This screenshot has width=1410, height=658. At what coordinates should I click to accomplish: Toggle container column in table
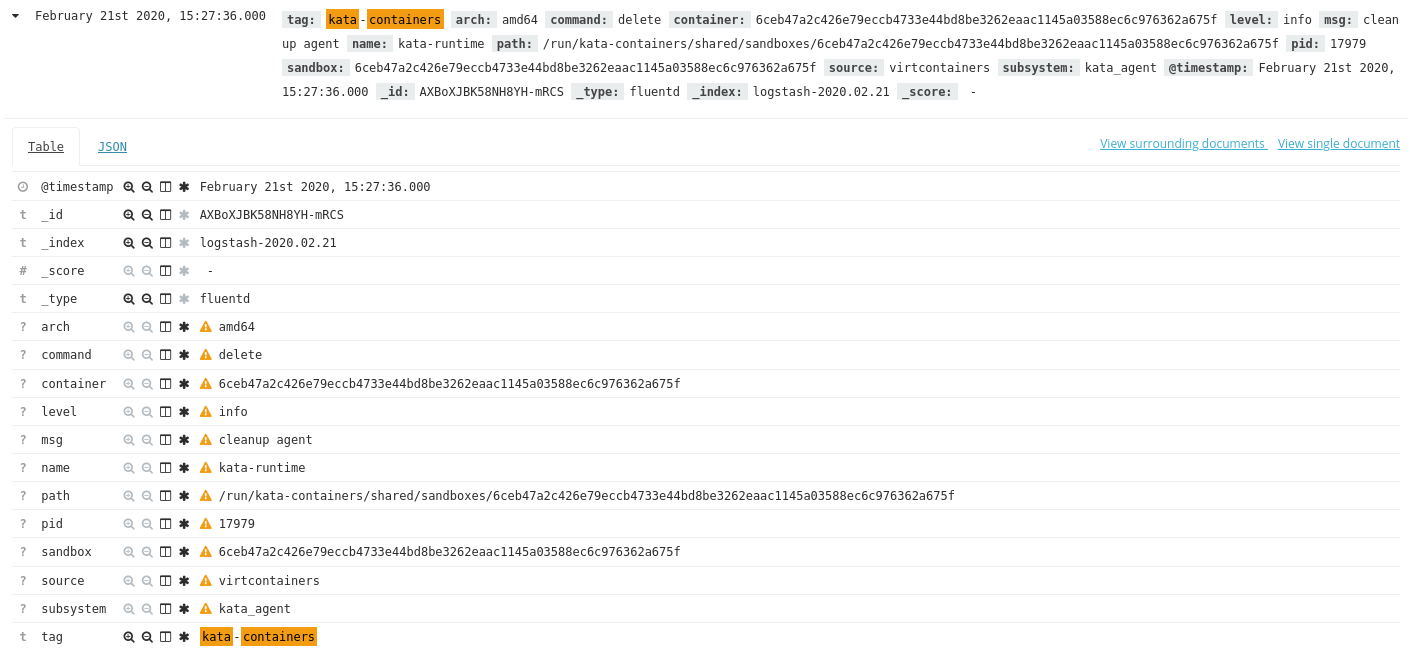click(x=166, y=384)
